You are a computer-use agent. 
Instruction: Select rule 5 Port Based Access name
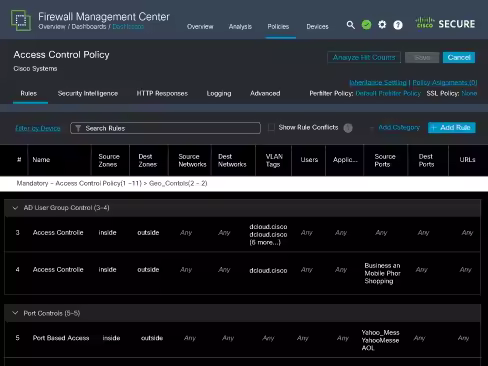[61, 338]
